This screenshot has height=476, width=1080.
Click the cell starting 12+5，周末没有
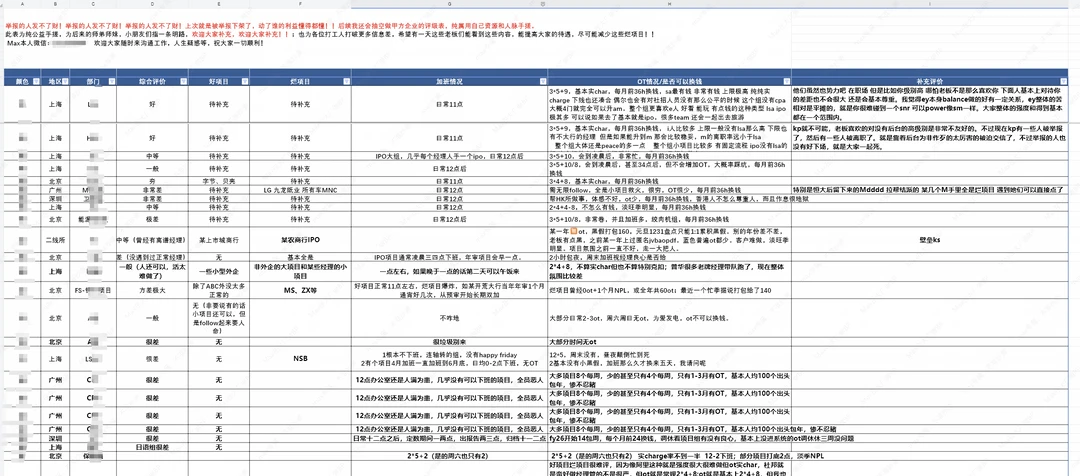669,358
